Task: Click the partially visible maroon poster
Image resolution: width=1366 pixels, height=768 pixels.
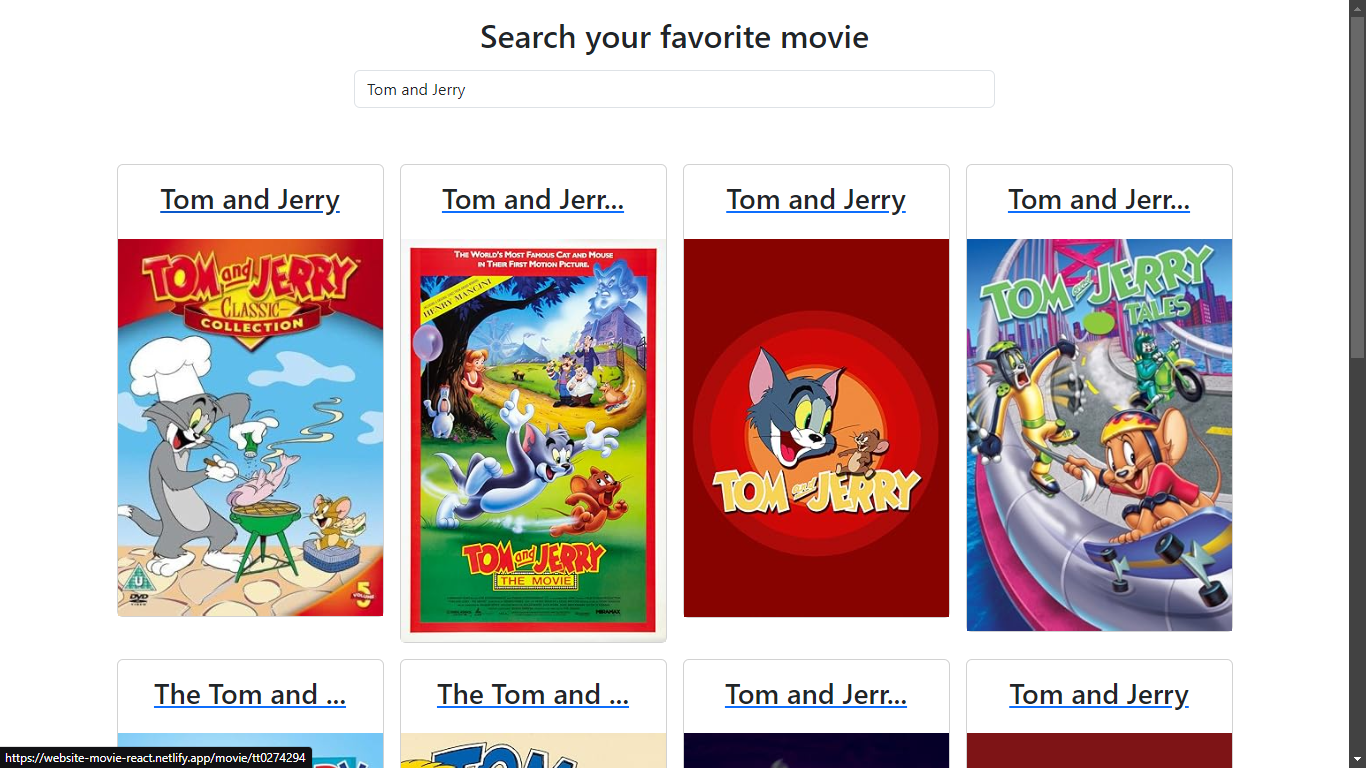Action: (x=1099, y=751)
